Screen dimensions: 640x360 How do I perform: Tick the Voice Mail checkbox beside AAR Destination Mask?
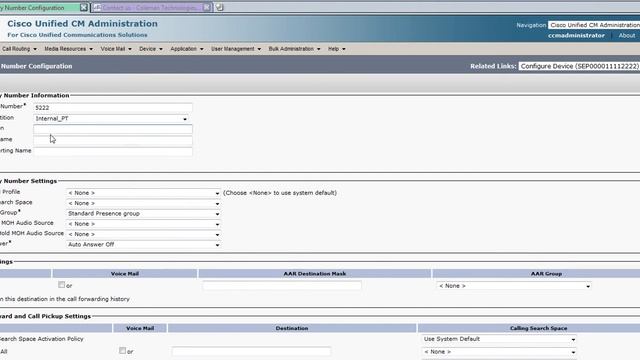coord(61,285)
